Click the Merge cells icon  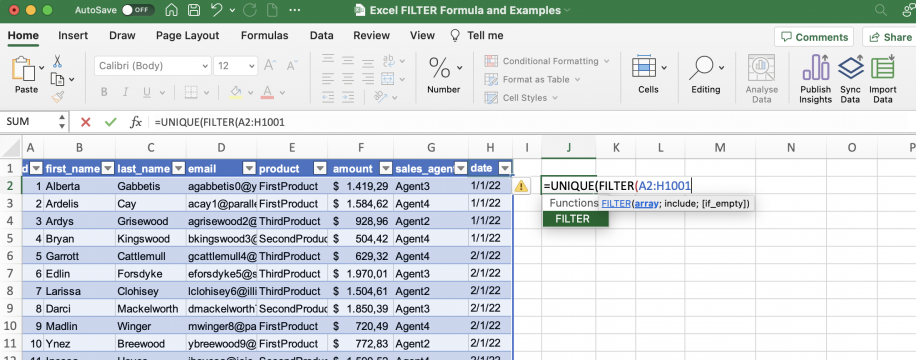click(388, 79)
